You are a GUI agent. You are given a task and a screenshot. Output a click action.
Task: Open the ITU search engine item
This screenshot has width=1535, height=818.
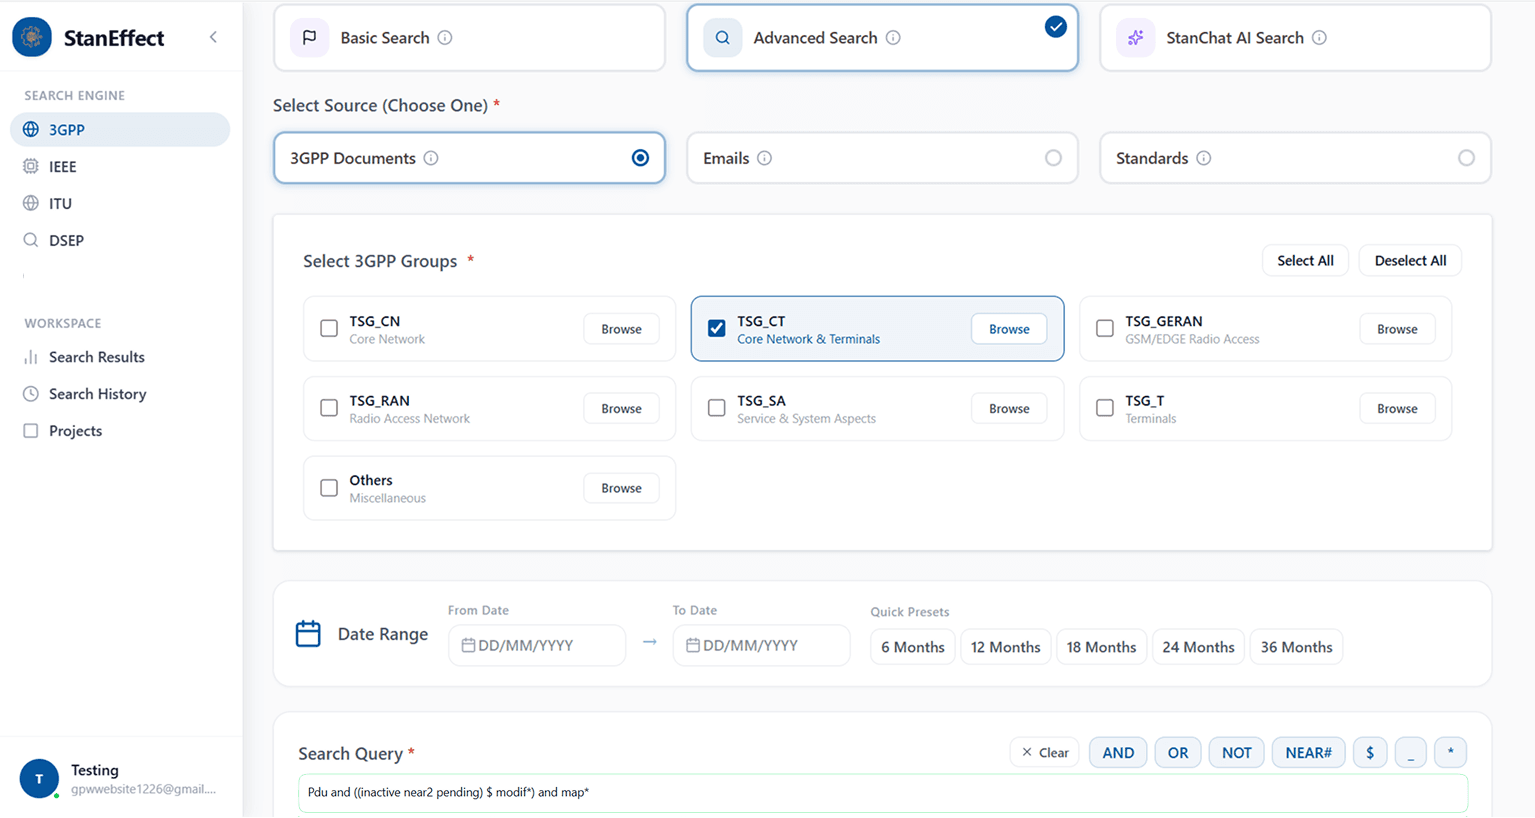tap(120, 204)
